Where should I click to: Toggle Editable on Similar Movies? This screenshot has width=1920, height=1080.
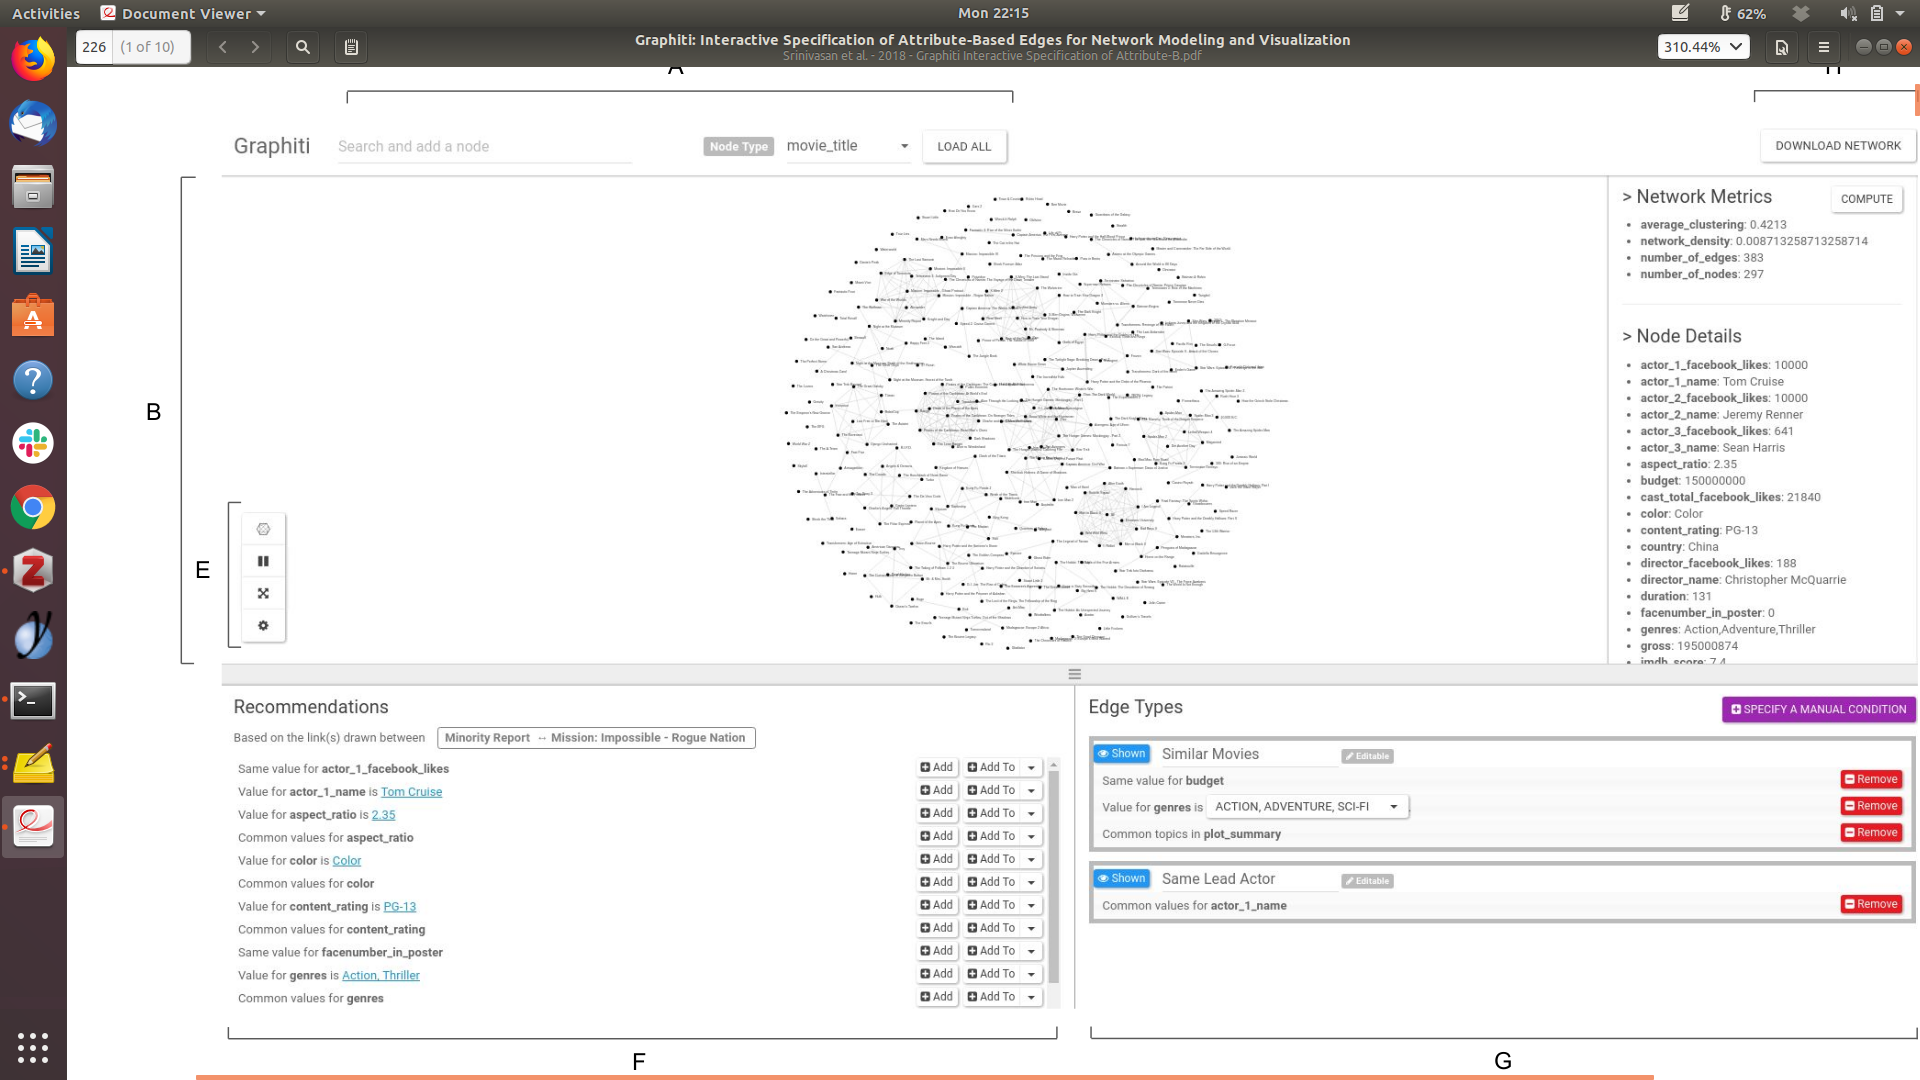(x=1367, y=756)
